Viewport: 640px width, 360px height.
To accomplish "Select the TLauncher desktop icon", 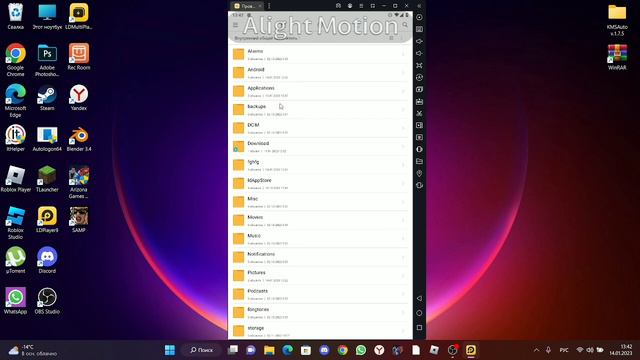I will [47, 179].
